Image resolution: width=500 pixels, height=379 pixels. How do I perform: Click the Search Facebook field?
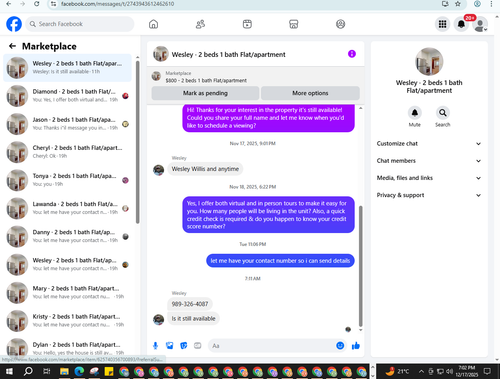[x=80, y=24]
